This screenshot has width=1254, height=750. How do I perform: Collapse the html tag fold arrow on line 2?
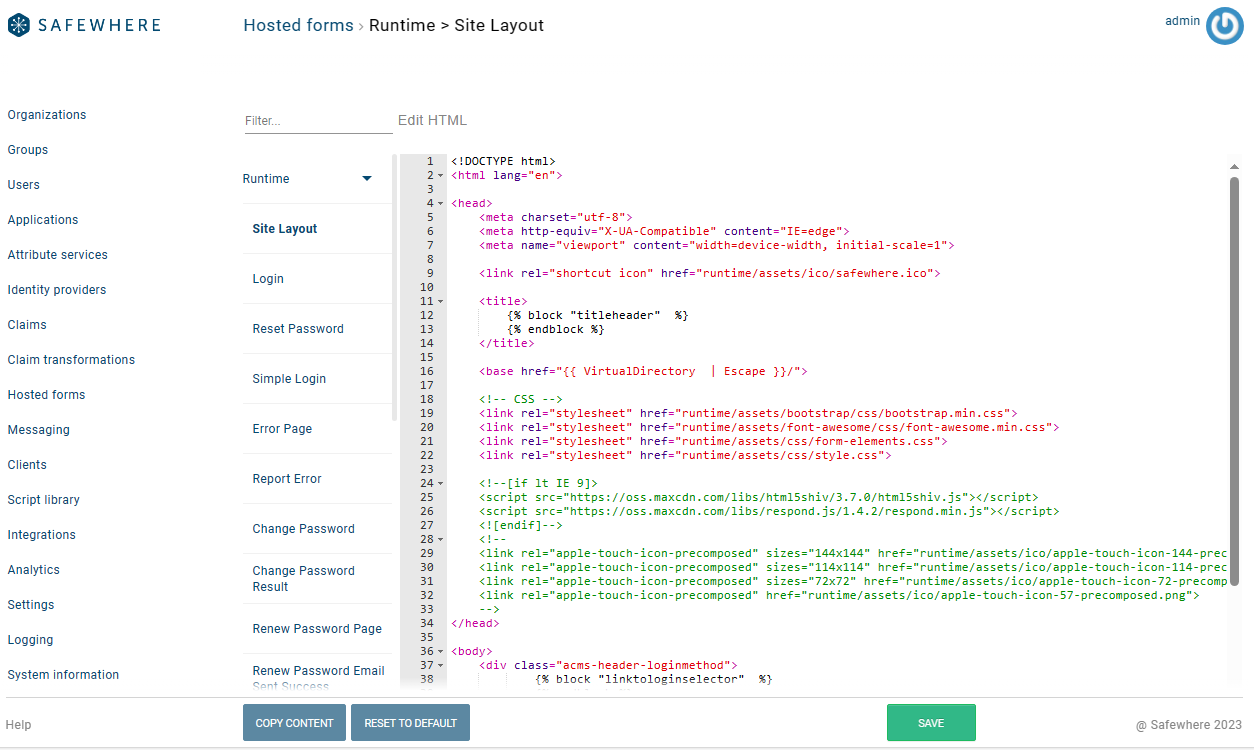coord(441,175)
